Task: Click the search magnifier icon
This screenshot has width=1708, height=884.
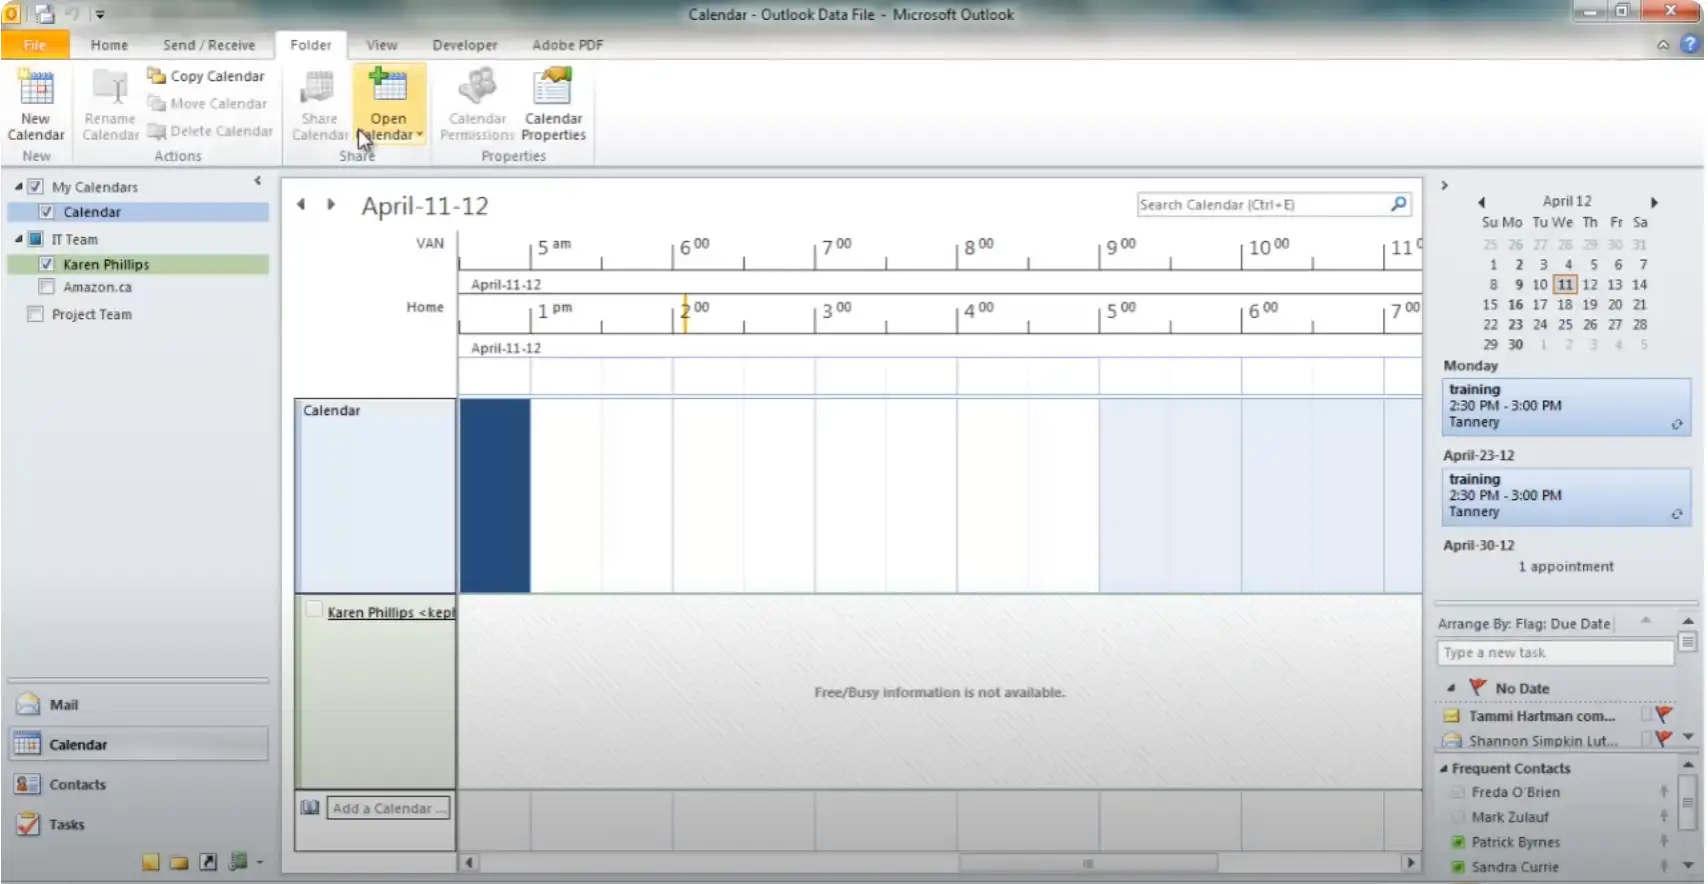Action: click(x=1399, y=204)
